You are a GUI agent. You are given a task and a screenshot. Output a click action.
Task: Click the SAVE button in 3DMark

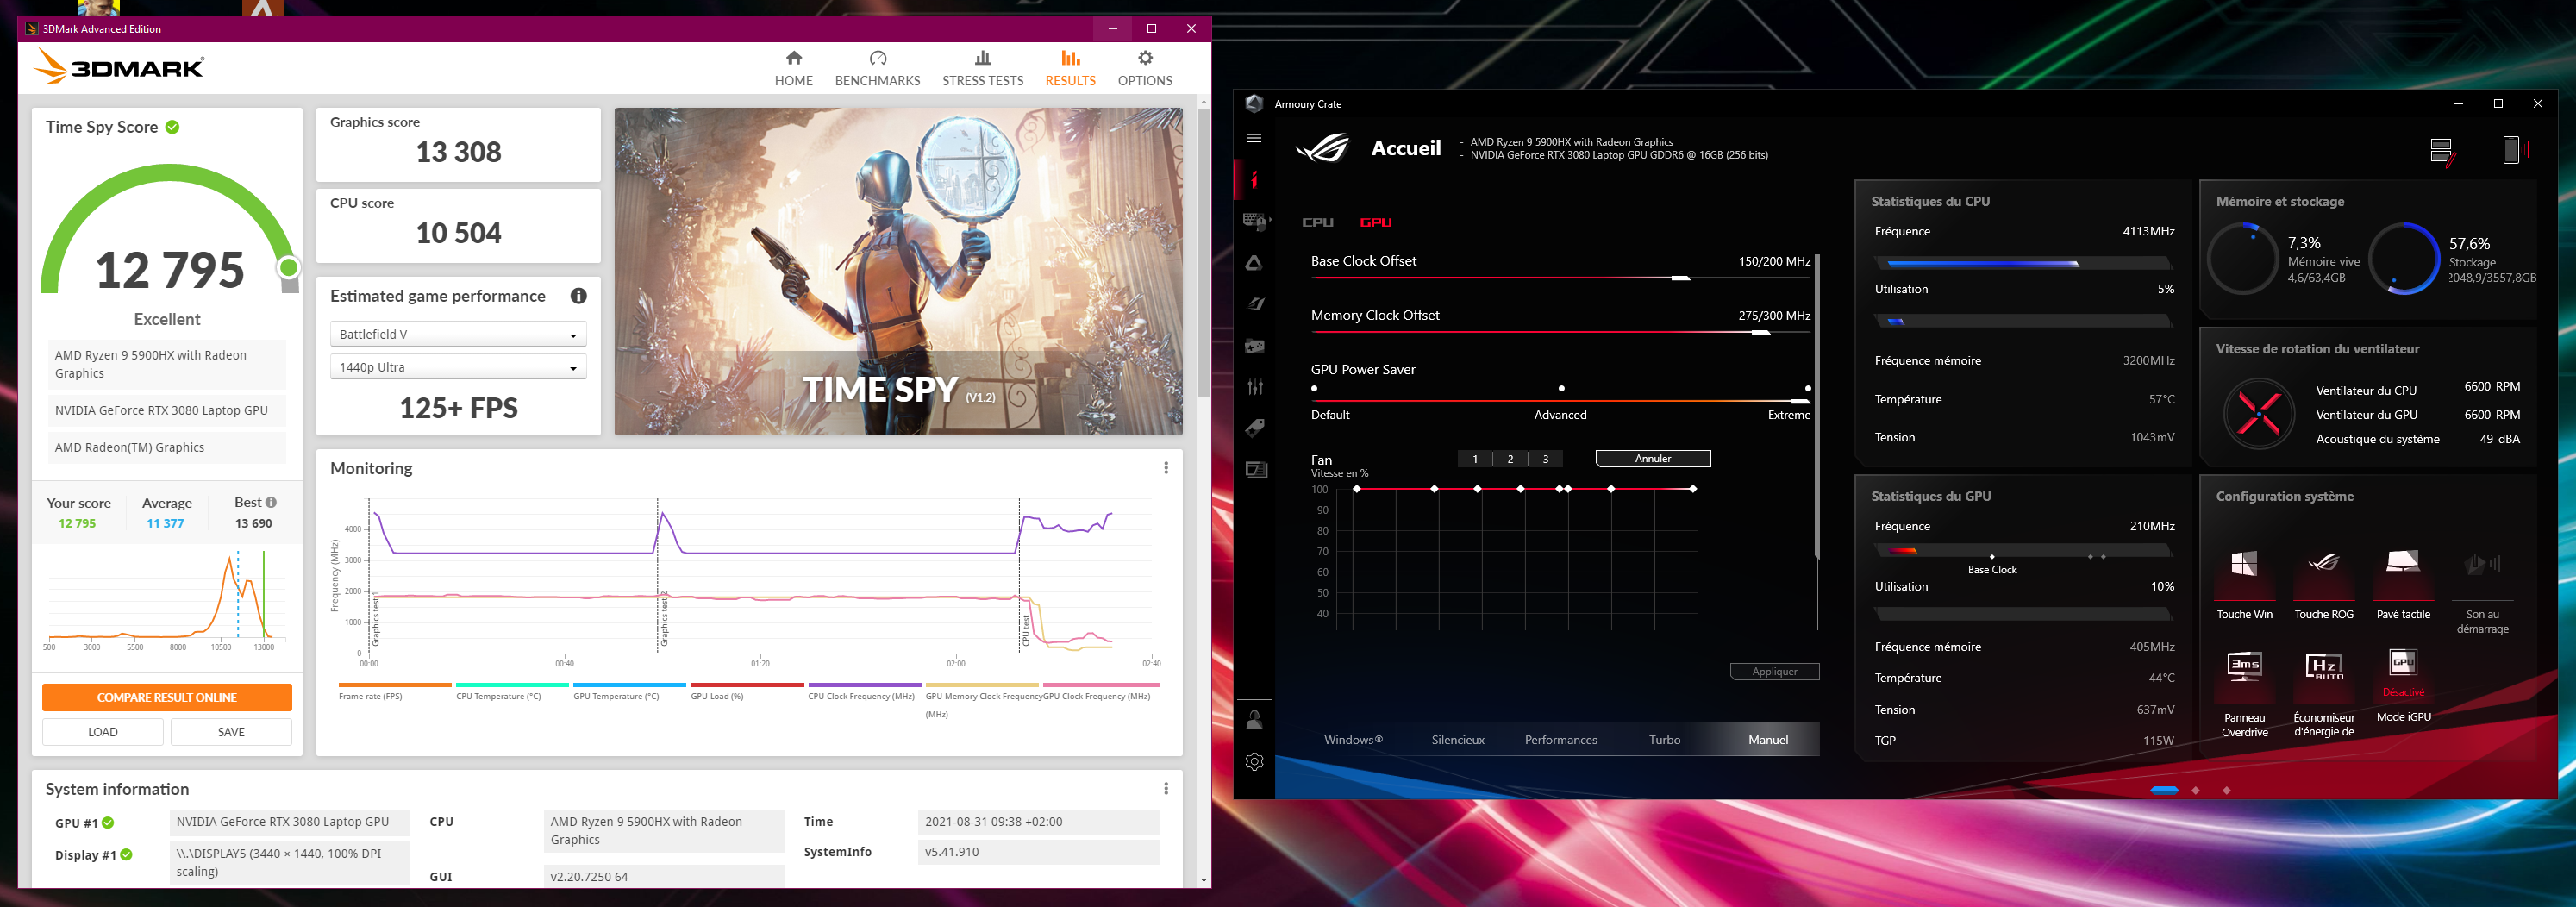point(231,732)
